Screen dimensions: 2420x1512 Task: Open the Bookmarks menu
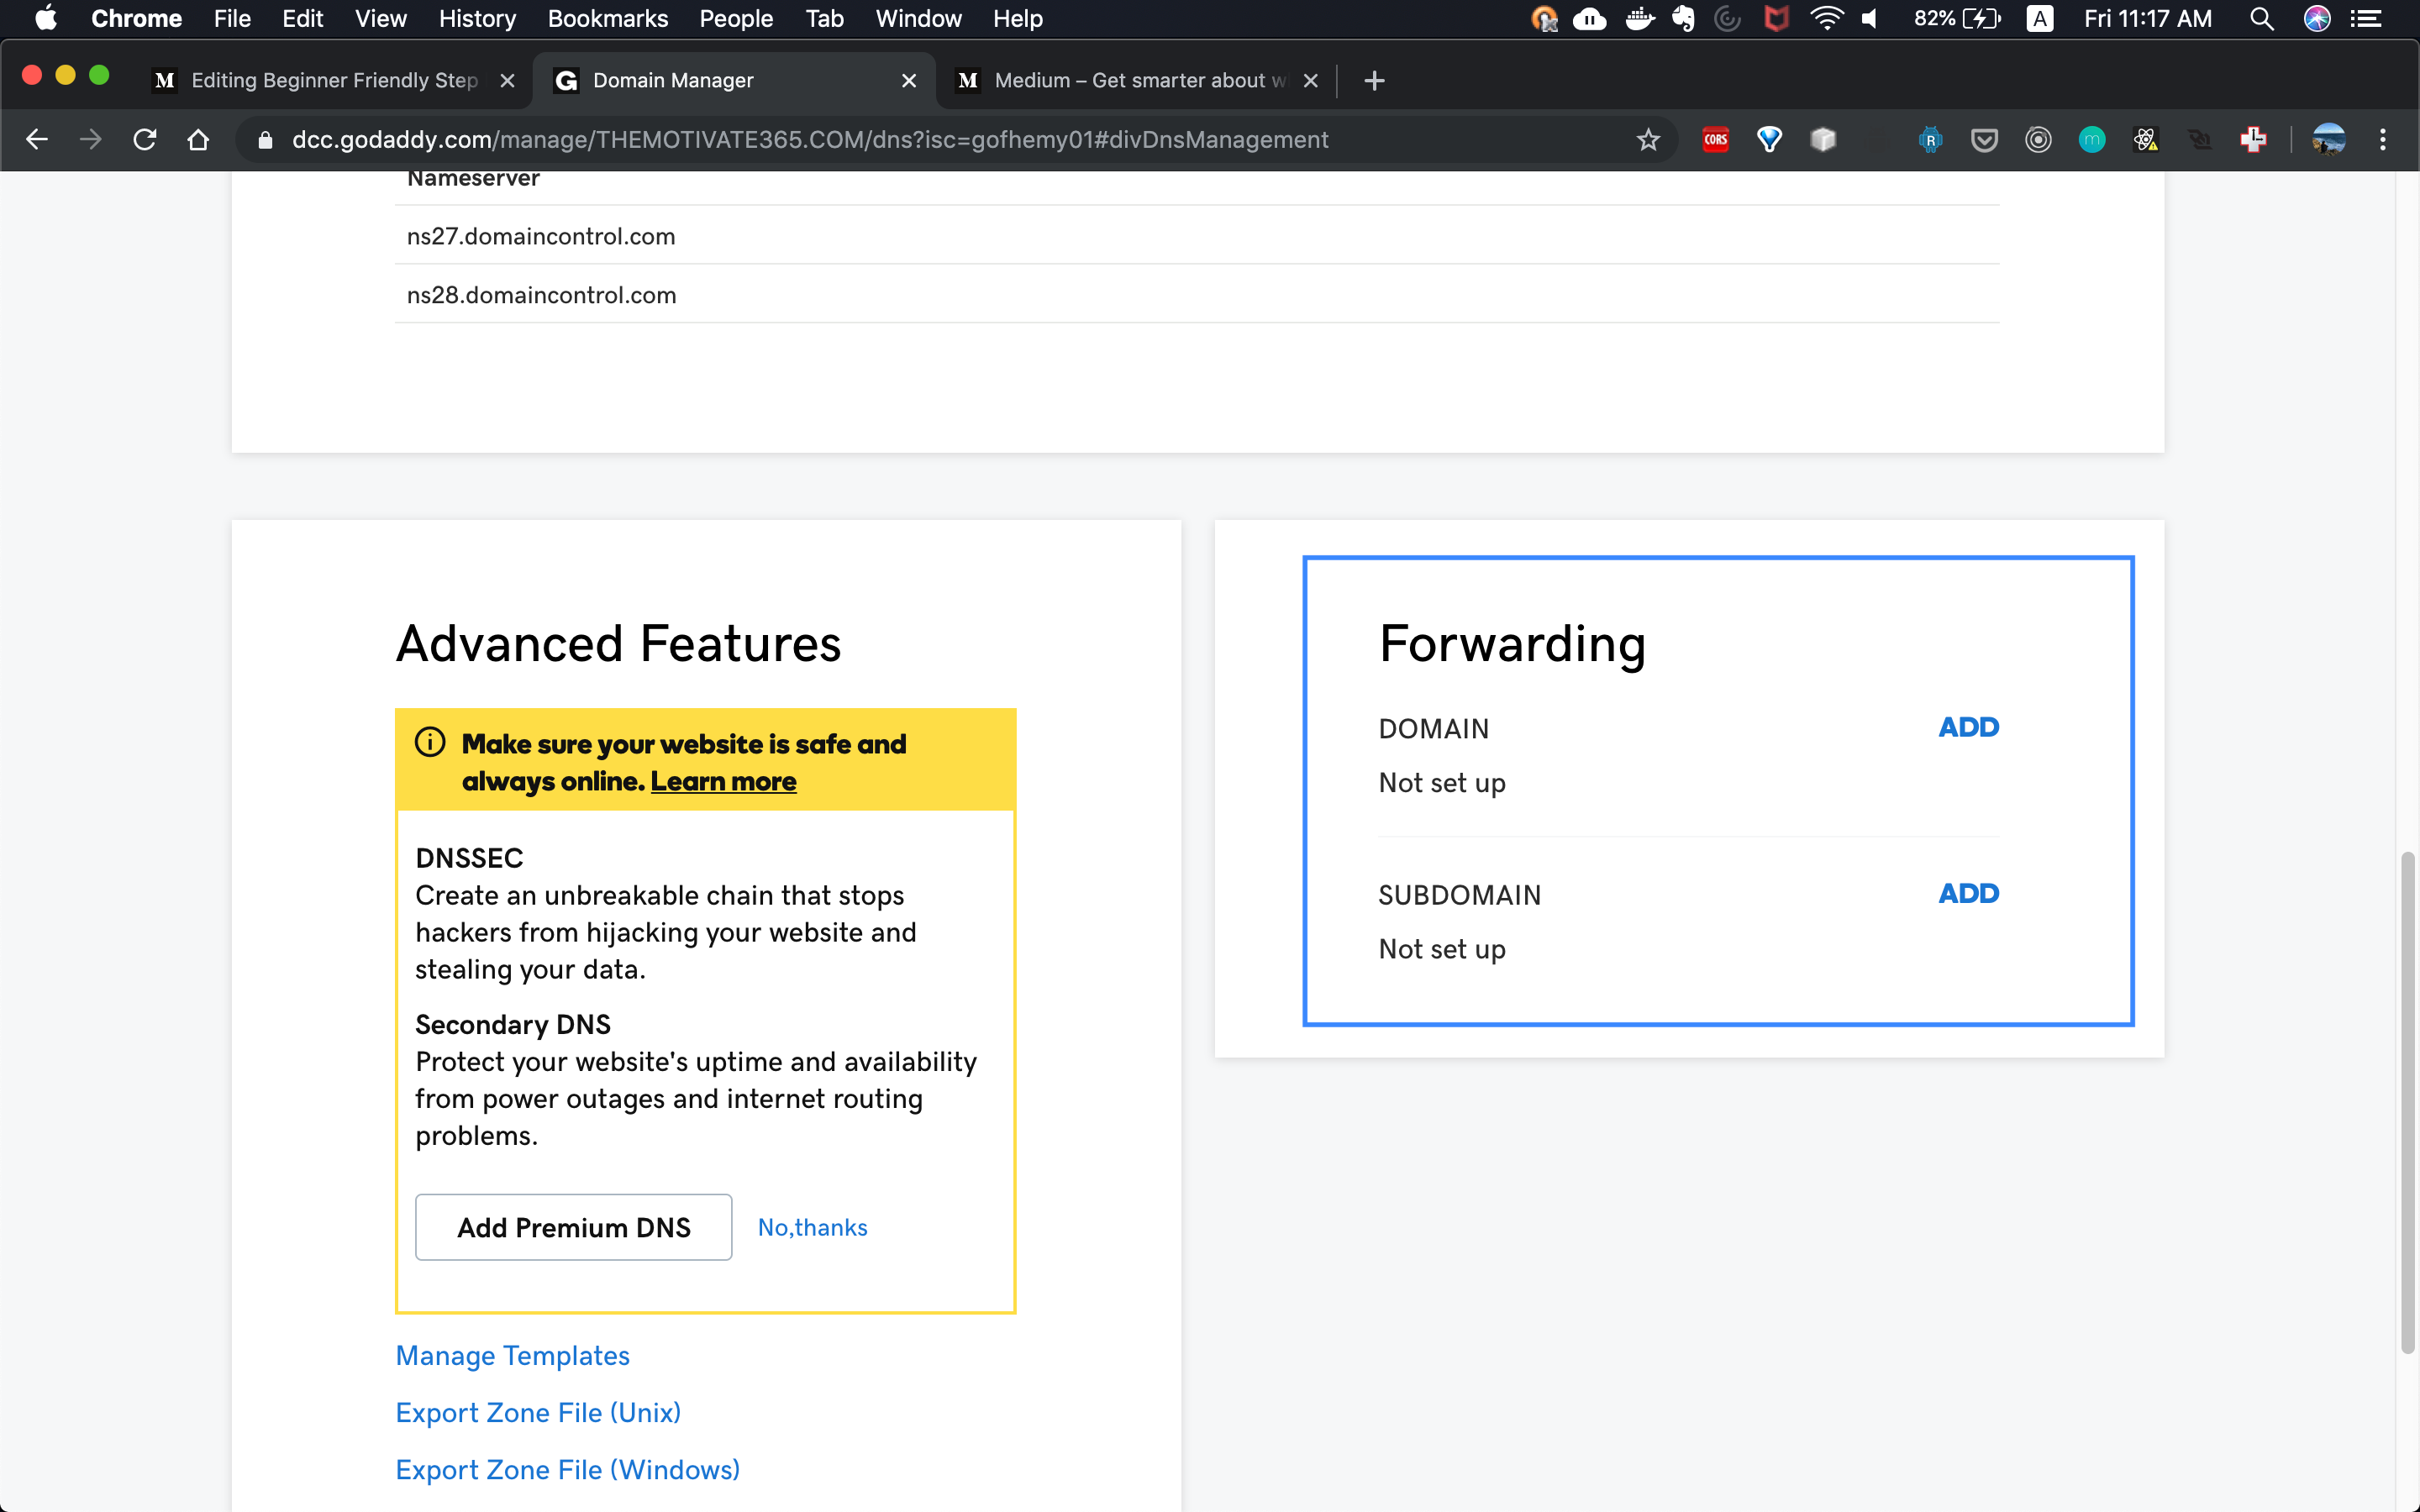point(608,19)
